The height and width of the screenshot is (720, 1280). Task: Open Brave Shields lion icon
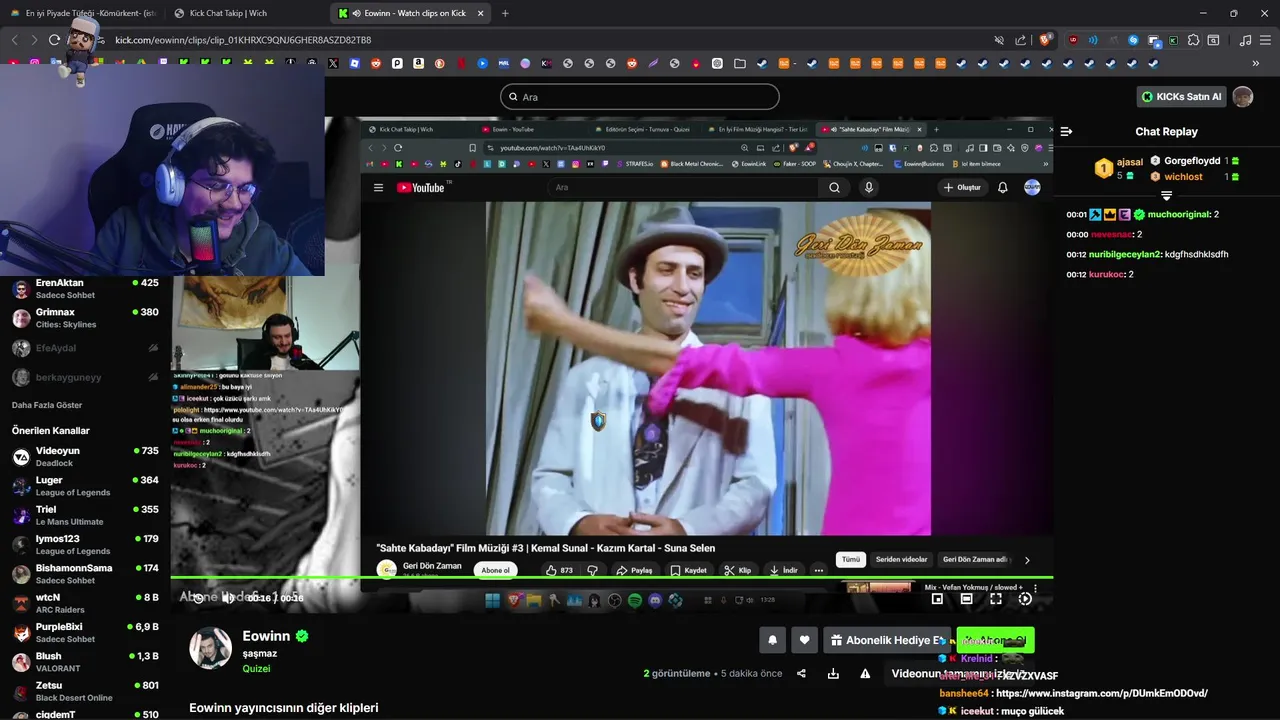pos(1045,40)
